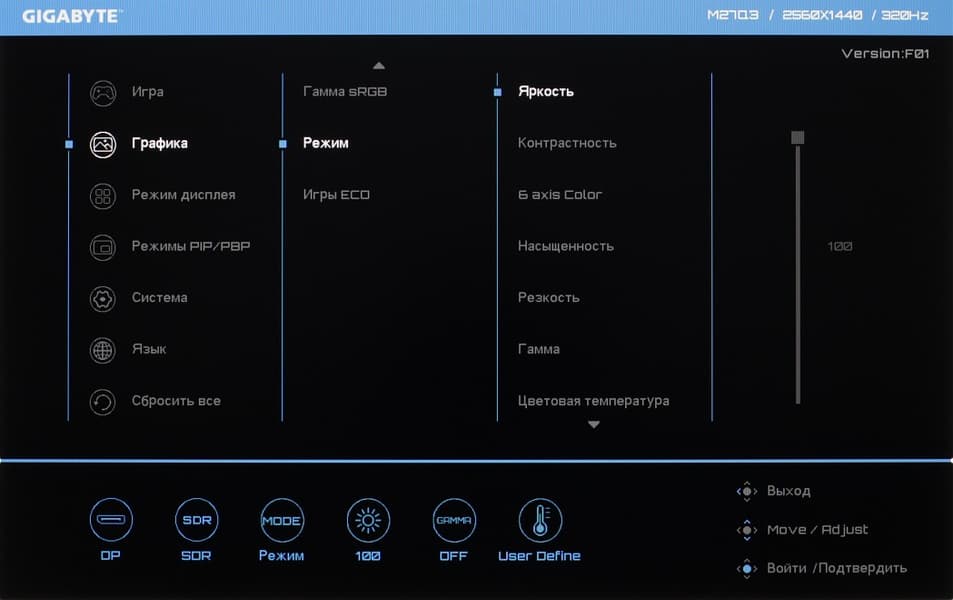Screen dimensions: 953x600
Task: Click the four-square icon beside Режим дисплея
Action: coord(103,196)
